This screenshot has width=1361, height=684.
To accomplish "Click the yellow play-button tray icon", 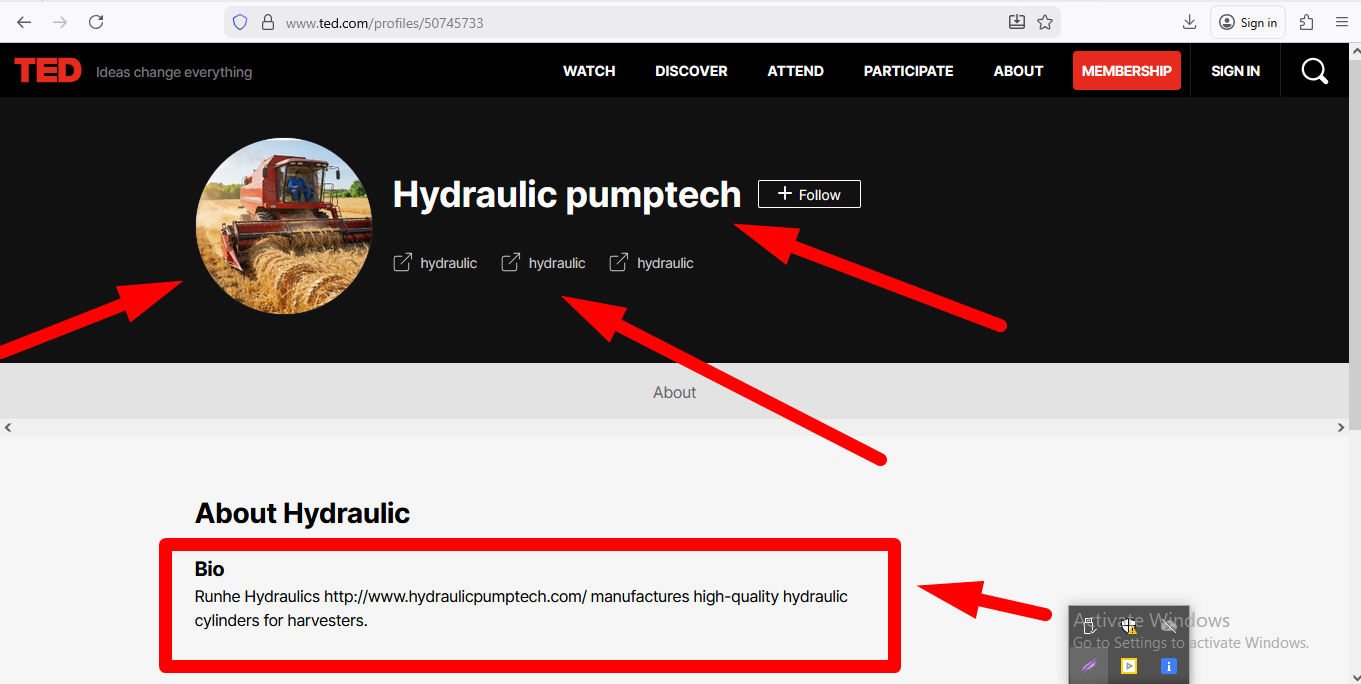I will (x=1129, y=666).
